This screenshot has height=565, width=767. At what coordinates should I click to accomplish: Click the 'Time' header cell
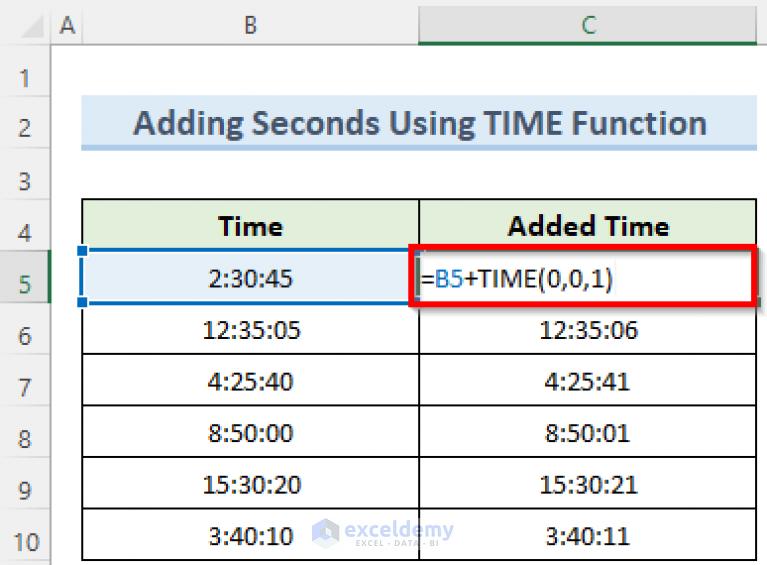(x=250, y=226)
